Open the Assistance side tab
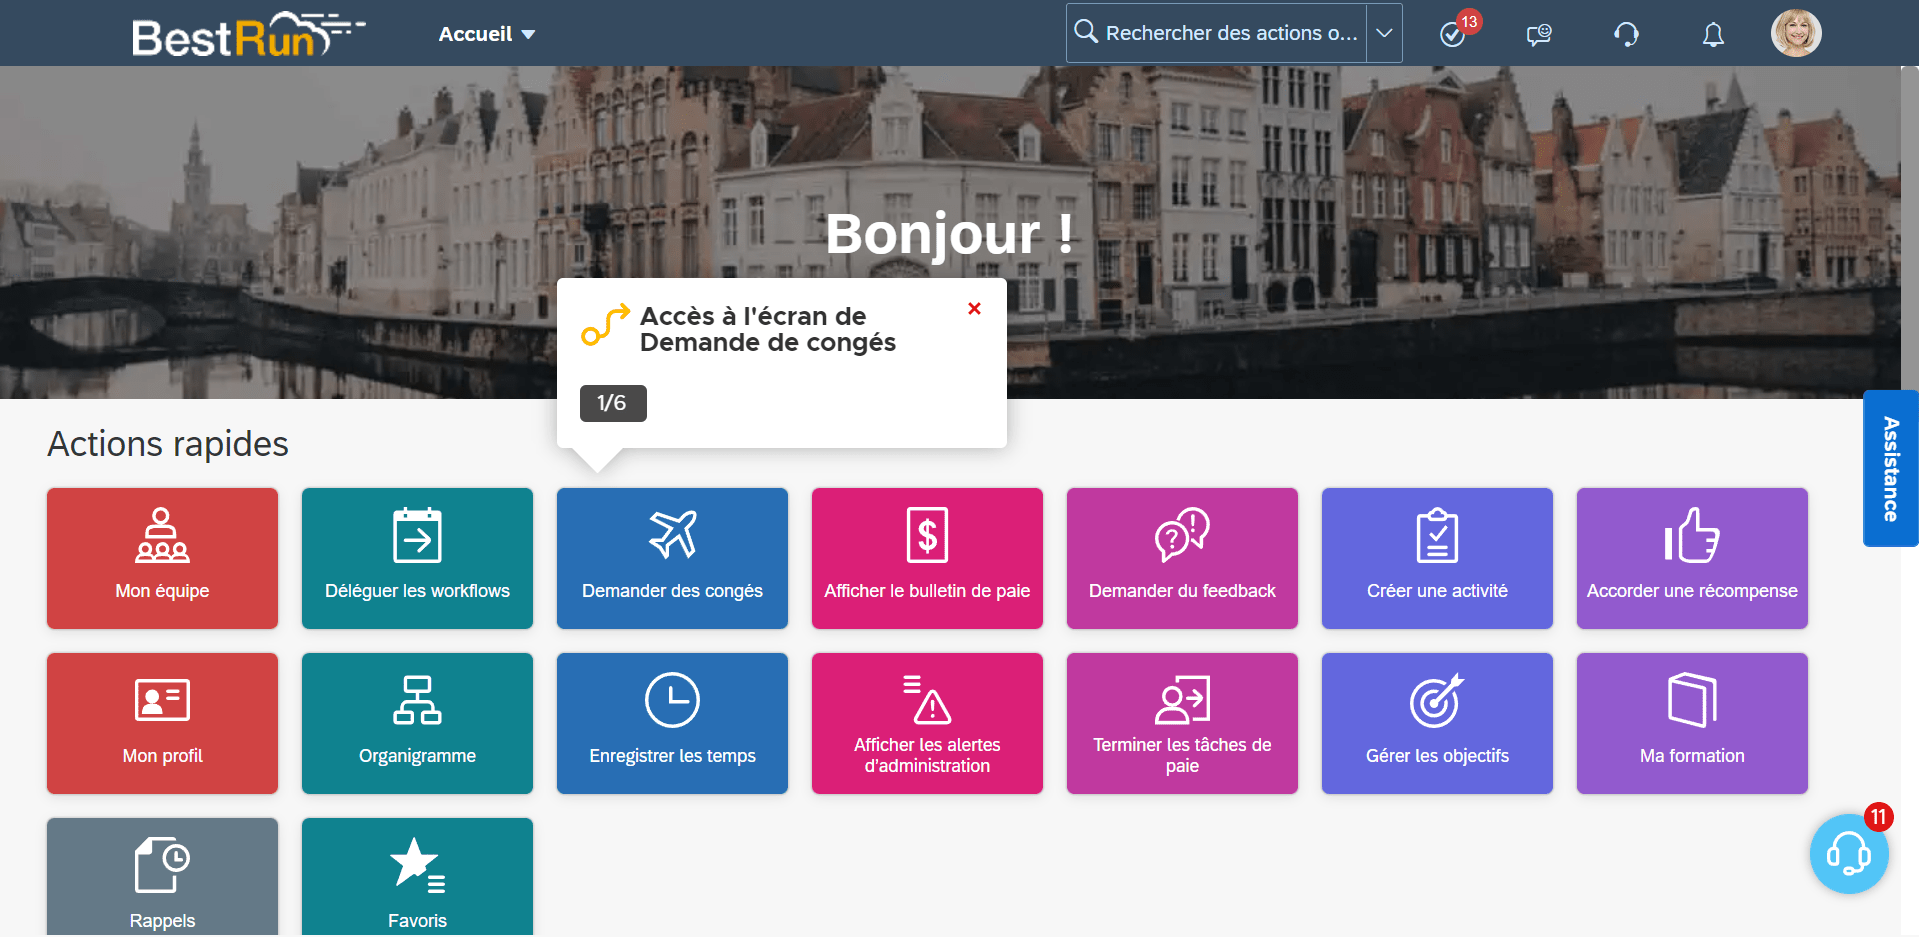This screenshot has height=937, width=1919. [1890, 468]
